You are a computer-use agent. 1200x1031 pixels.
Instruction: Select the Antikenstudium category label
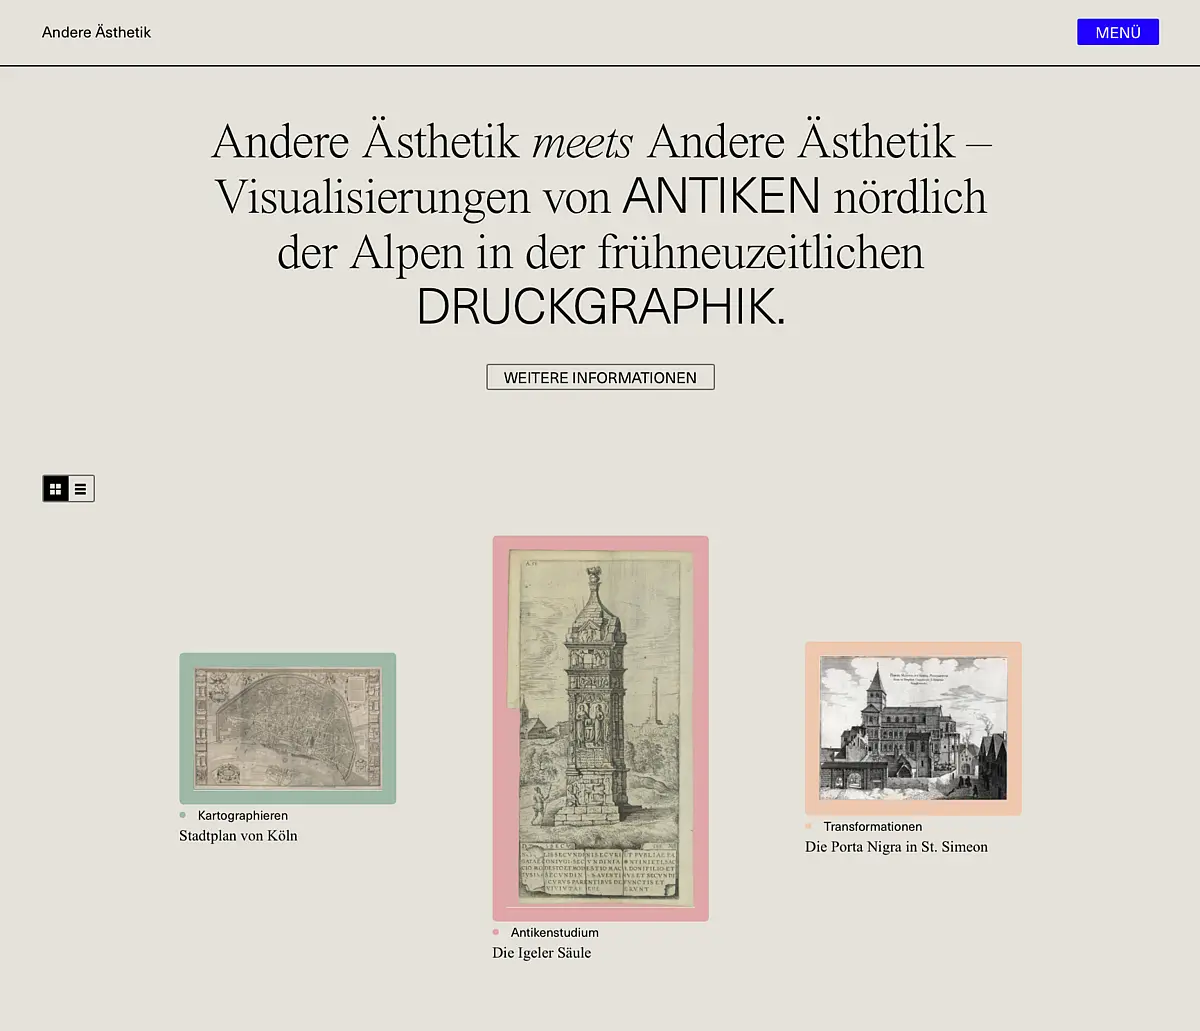555,932
